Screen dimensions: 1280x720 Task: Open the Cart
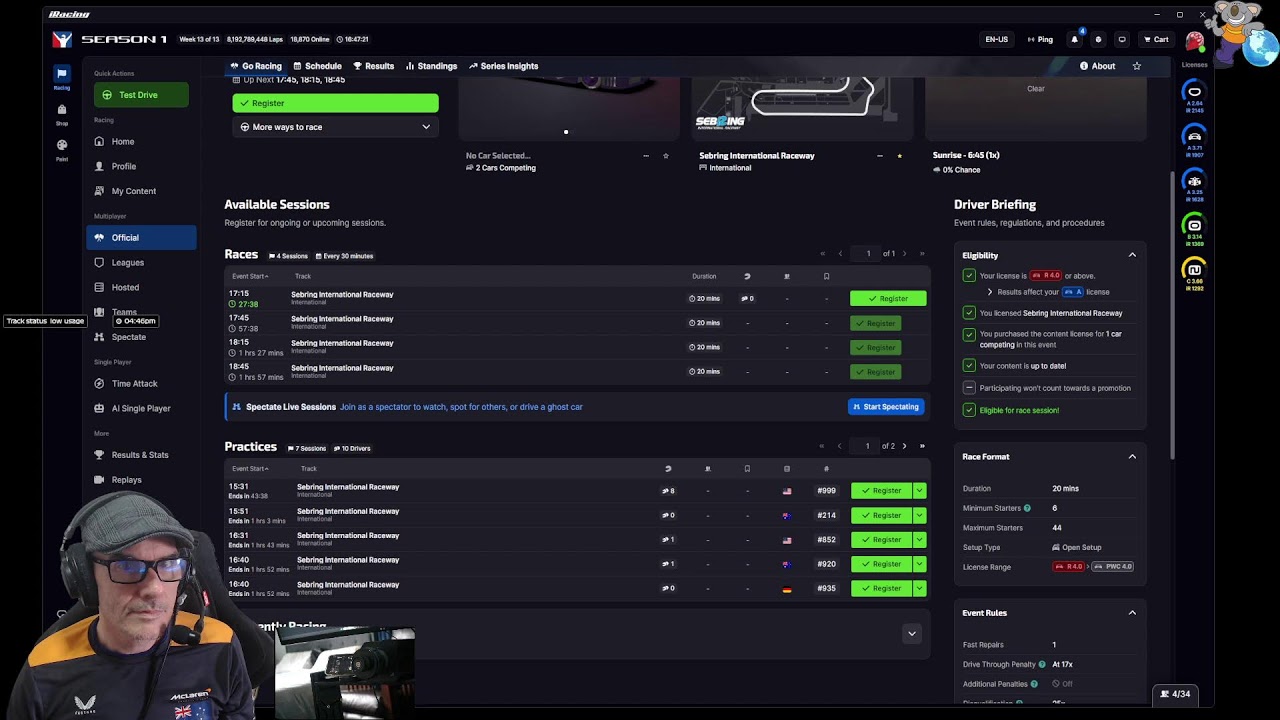tap(1156, 39)
